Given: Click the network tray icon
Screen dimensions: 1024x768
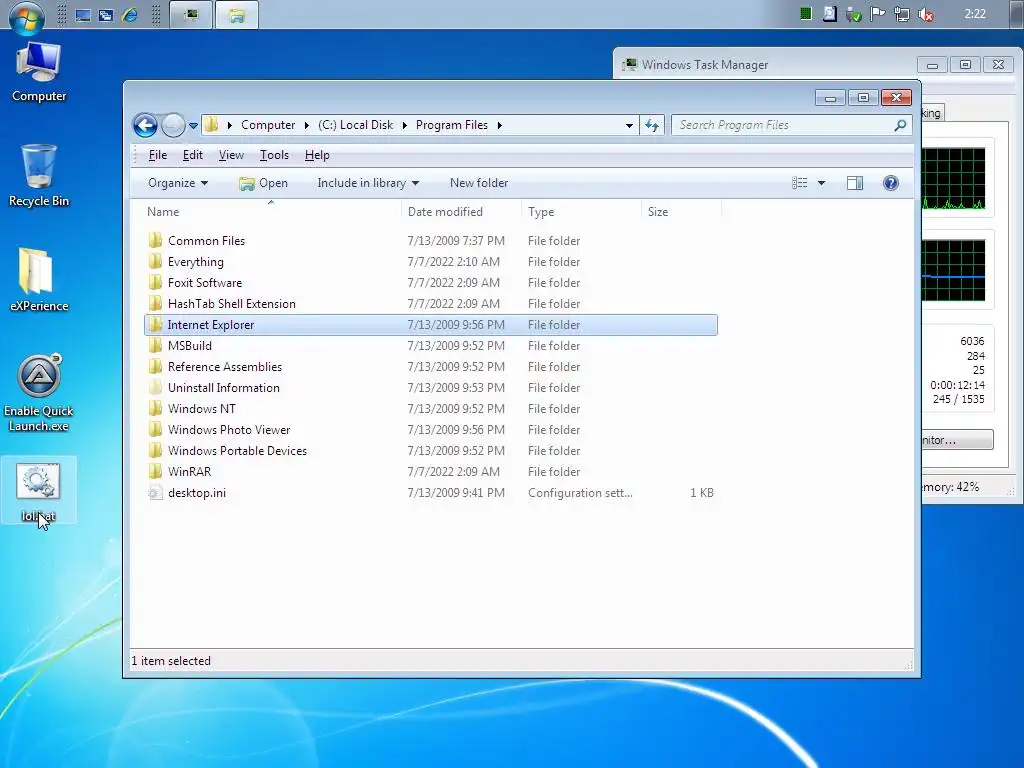Looking at the screenshot, I should (x=902, y=14).
